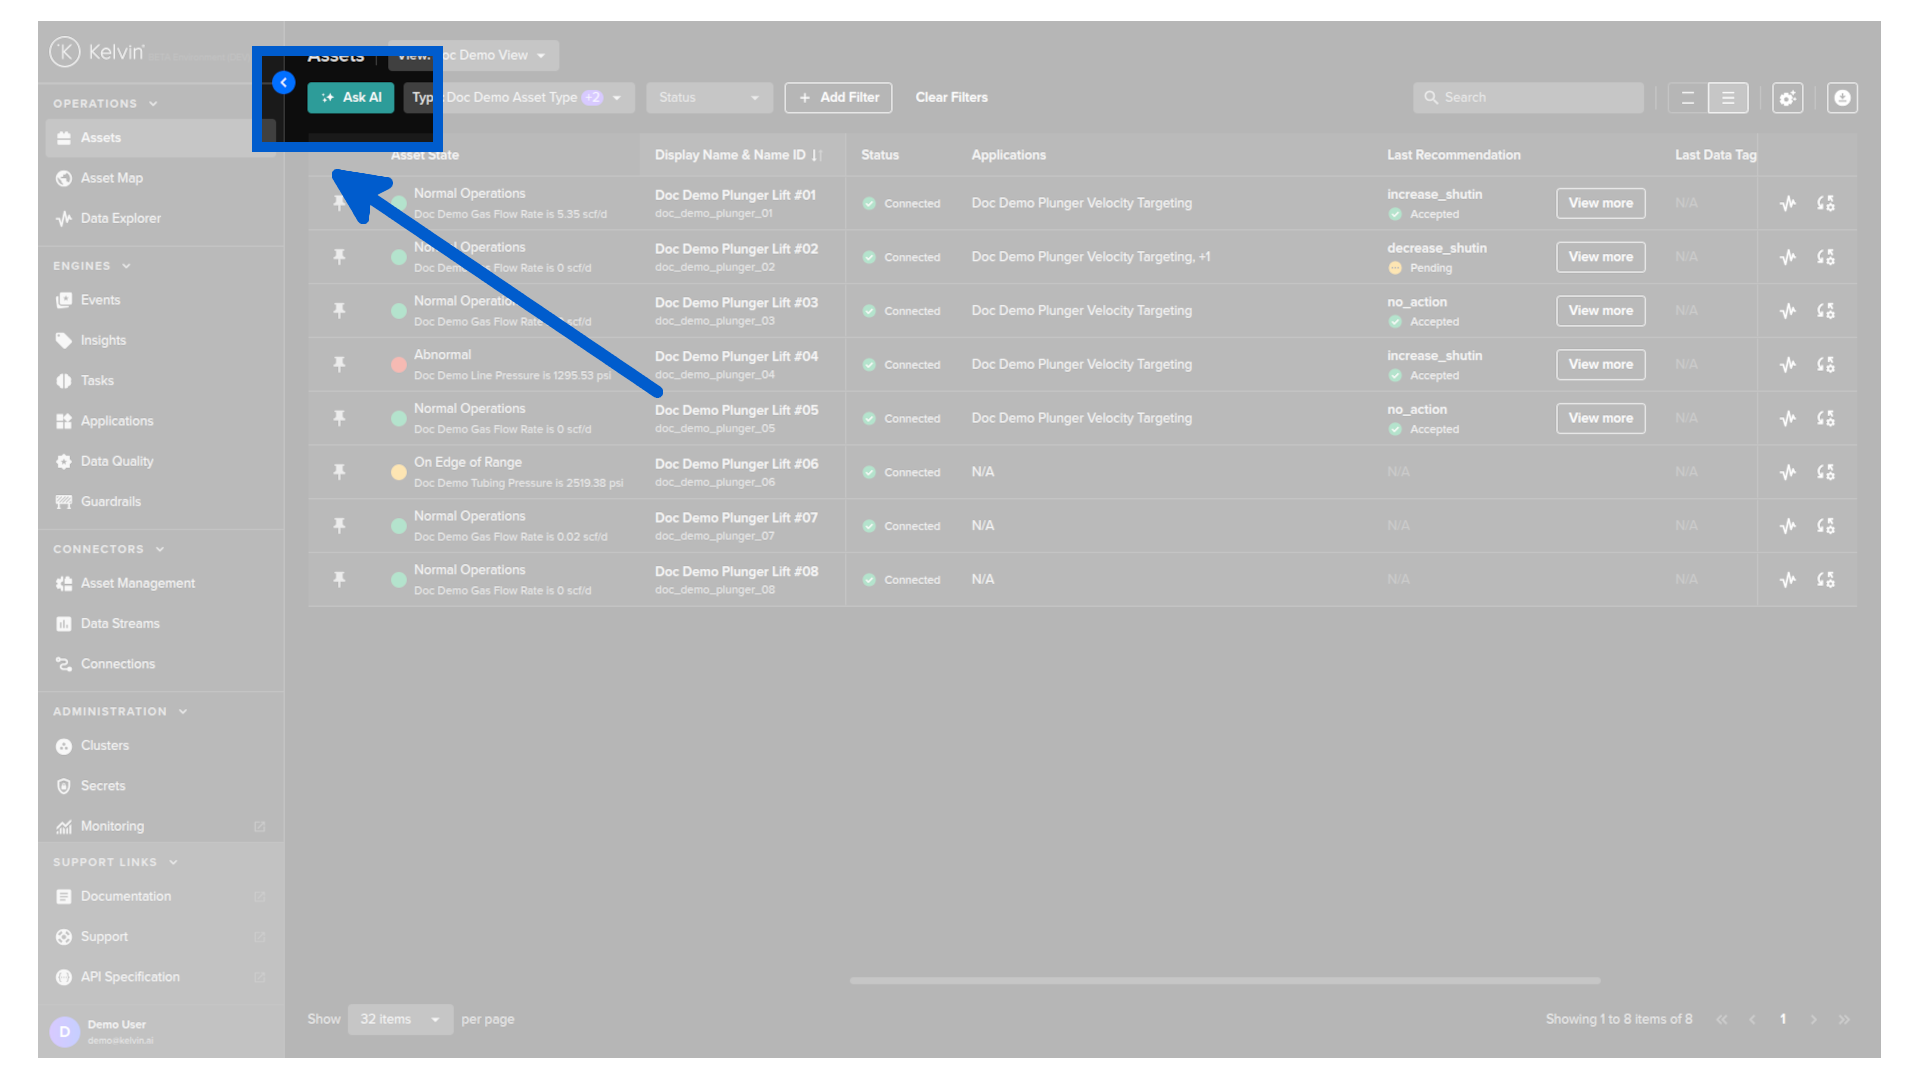Click the Guardrails sidebar icon
Screen dimensions: 1920x1080
tap(64, 501)
